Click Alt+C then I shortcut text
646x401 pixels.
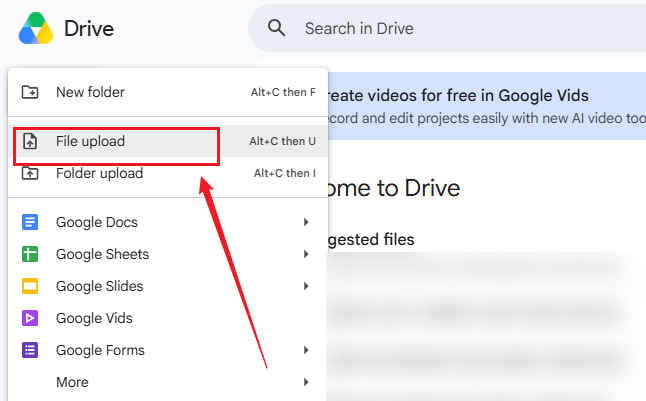[x=285, y=173]
